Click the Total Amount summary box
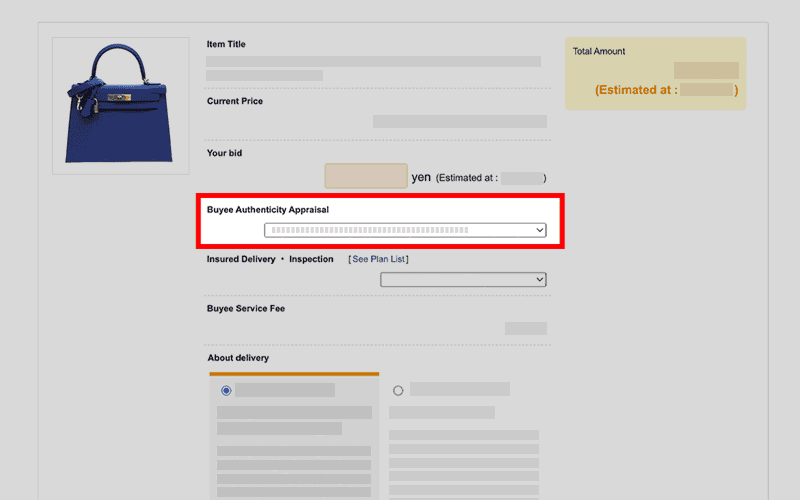 [655, 73]
